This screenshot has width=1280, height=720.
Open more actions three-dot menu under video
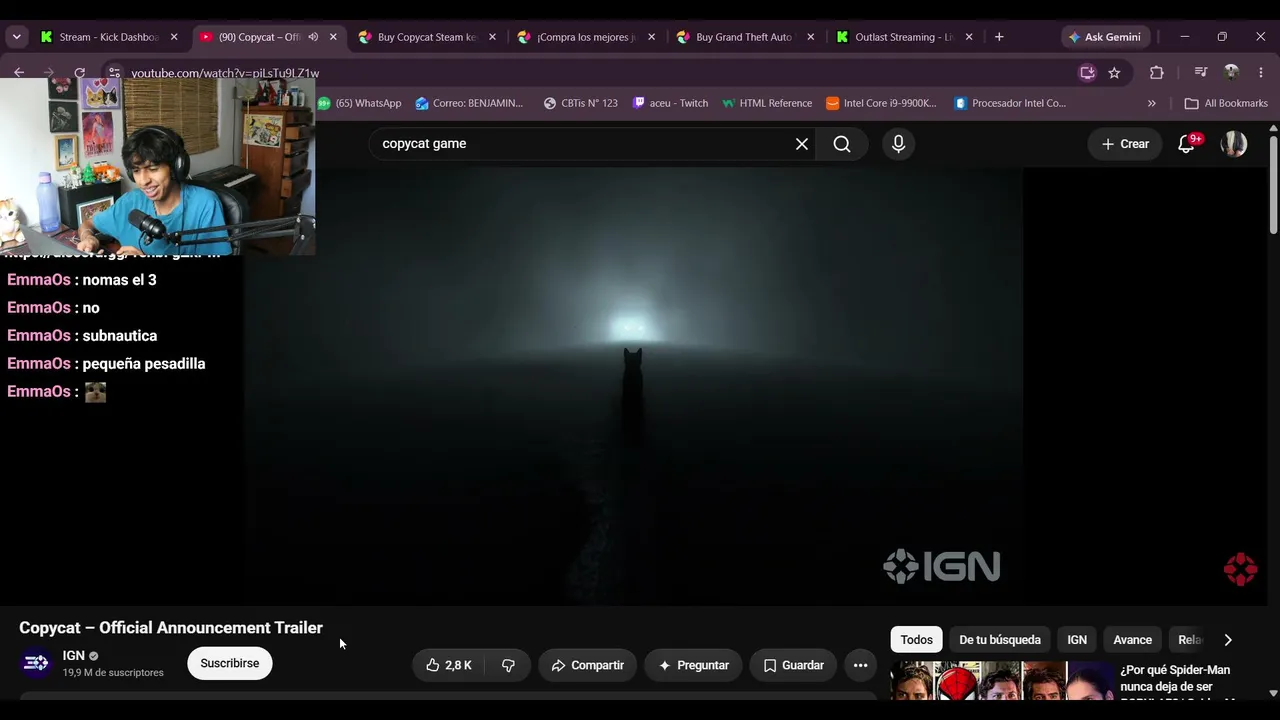coord(860,665)
